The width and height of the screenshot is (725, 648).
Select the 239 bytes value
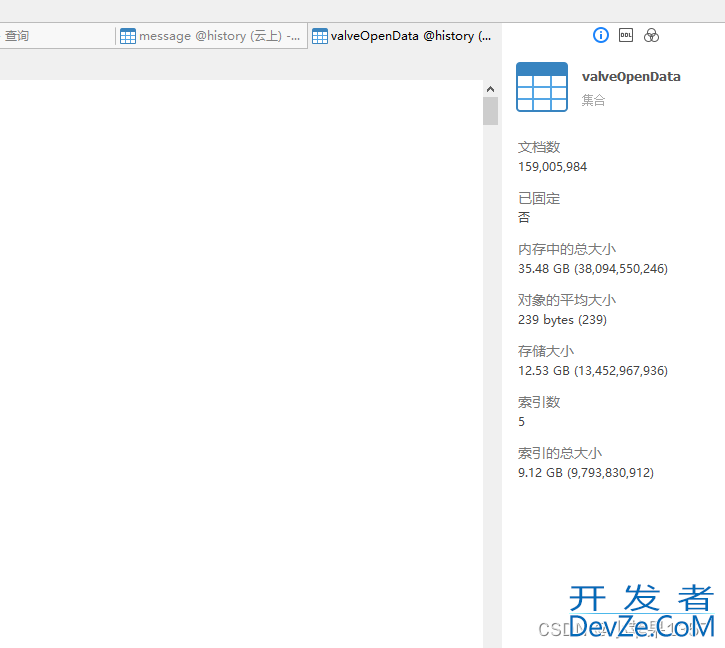pos(562,320)
